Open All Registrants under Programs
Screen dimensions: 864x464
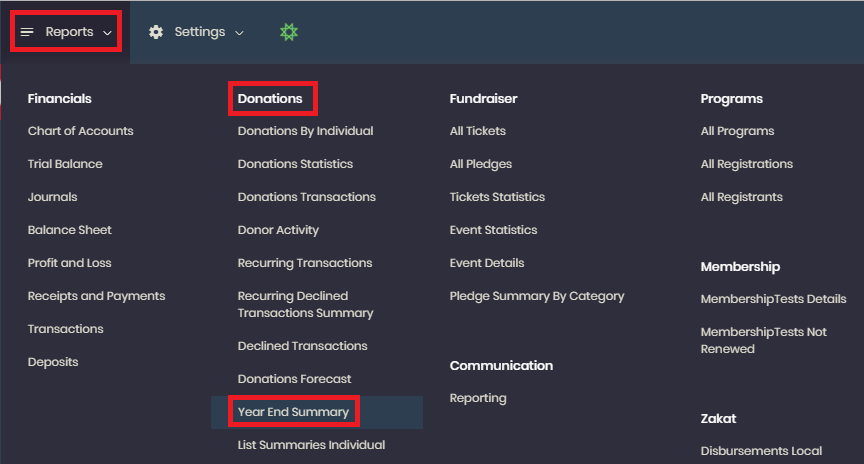(x=742, y=197)
